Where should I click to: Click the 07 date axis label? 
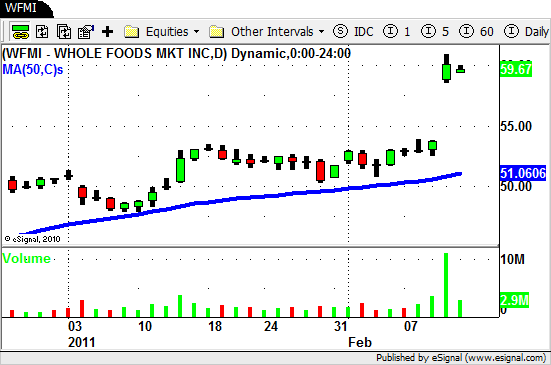[410, 326]
